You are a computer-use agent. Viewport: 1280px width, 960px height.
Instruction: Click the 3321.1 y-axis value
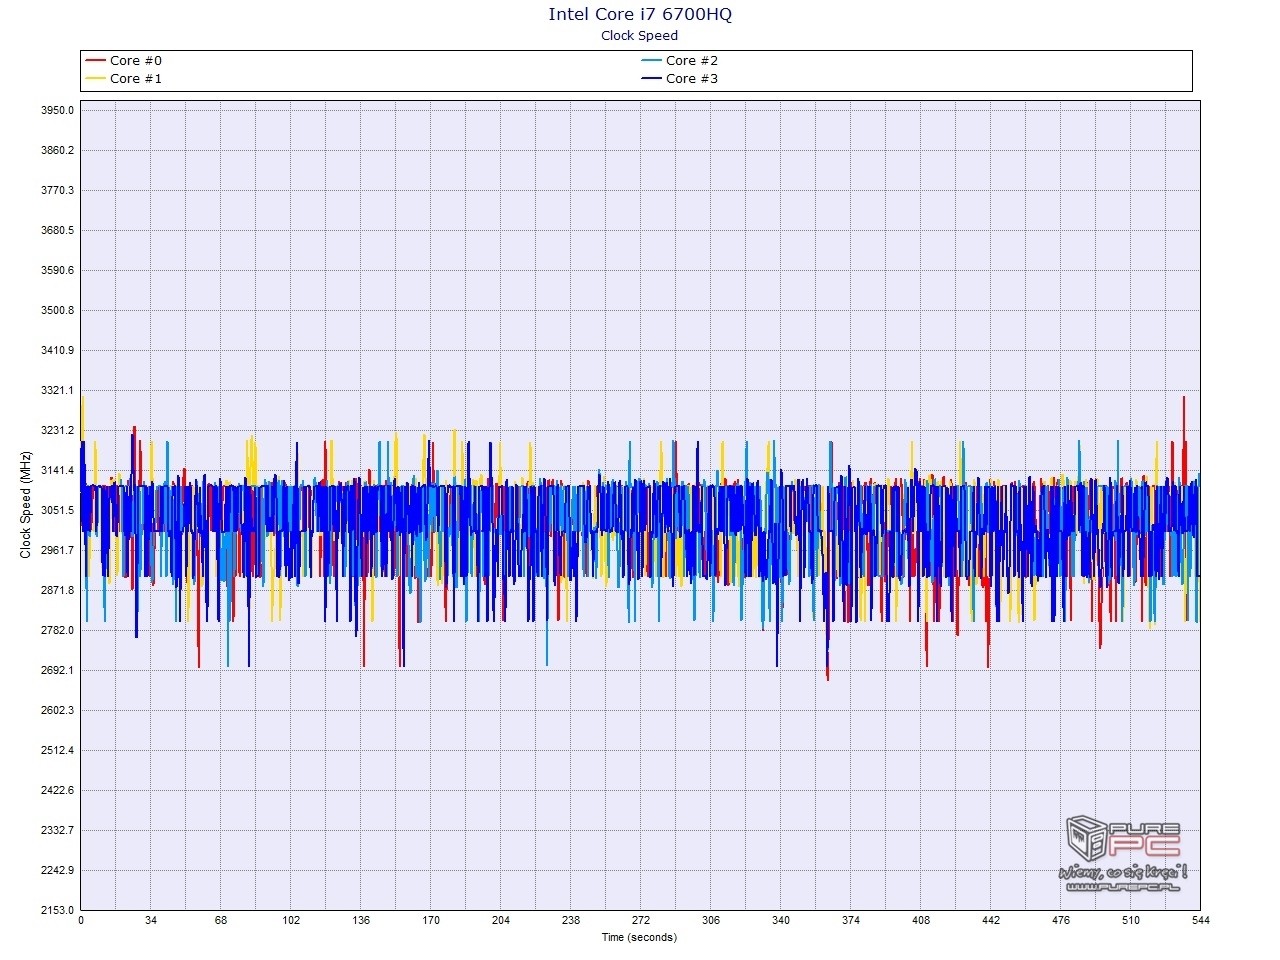(58, 391)
